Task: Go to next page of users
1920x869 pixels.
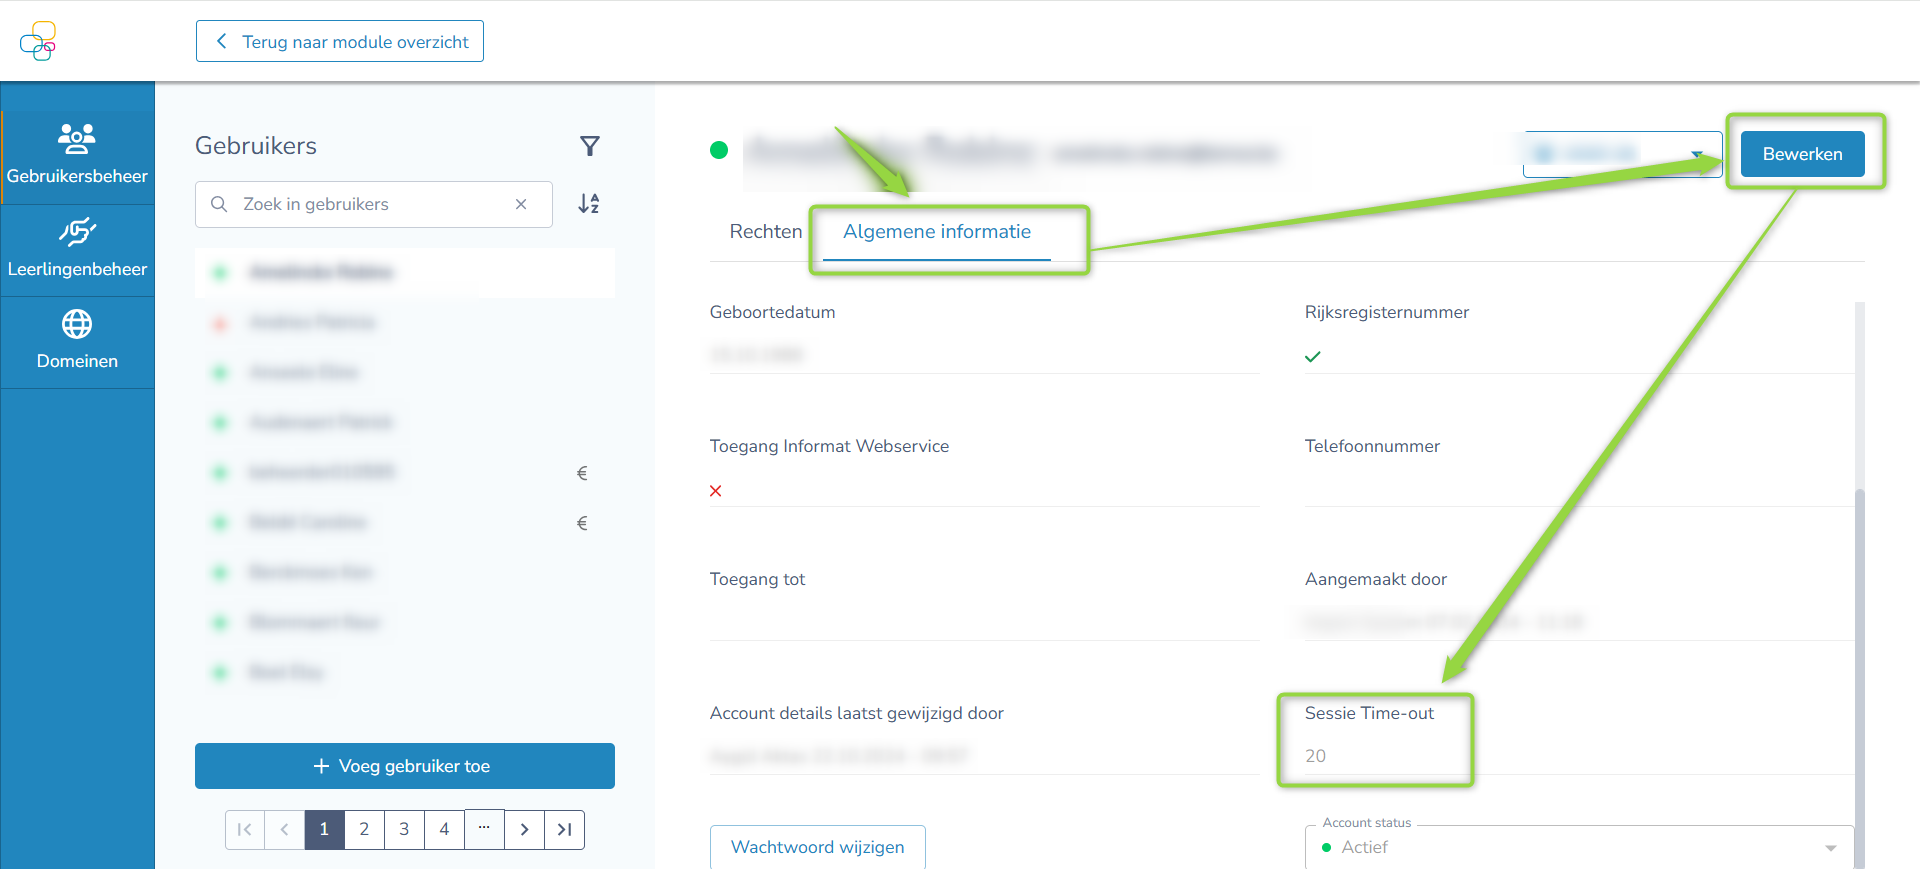Action: tap(524, 829)
